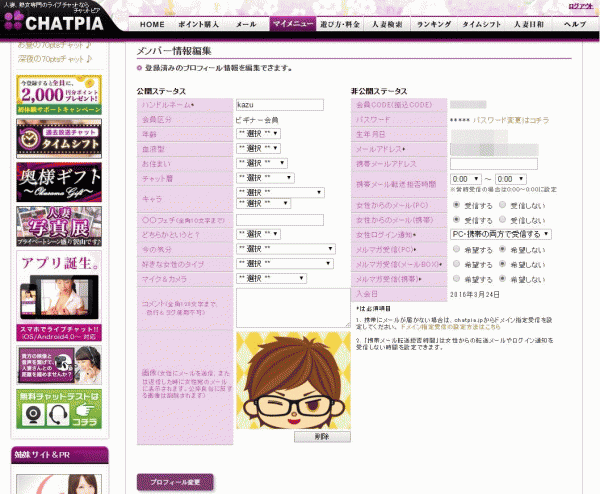Select 希望しない for メルマガ受信(携帯)
The height and width of the screenshot is (494, 600).
(502, 279)
